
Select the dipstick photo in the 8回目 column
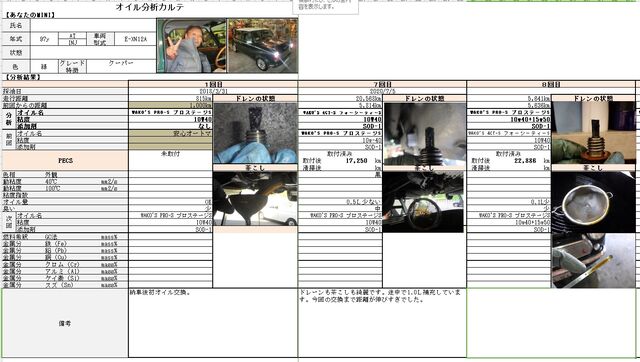click(x=593, y=260)
